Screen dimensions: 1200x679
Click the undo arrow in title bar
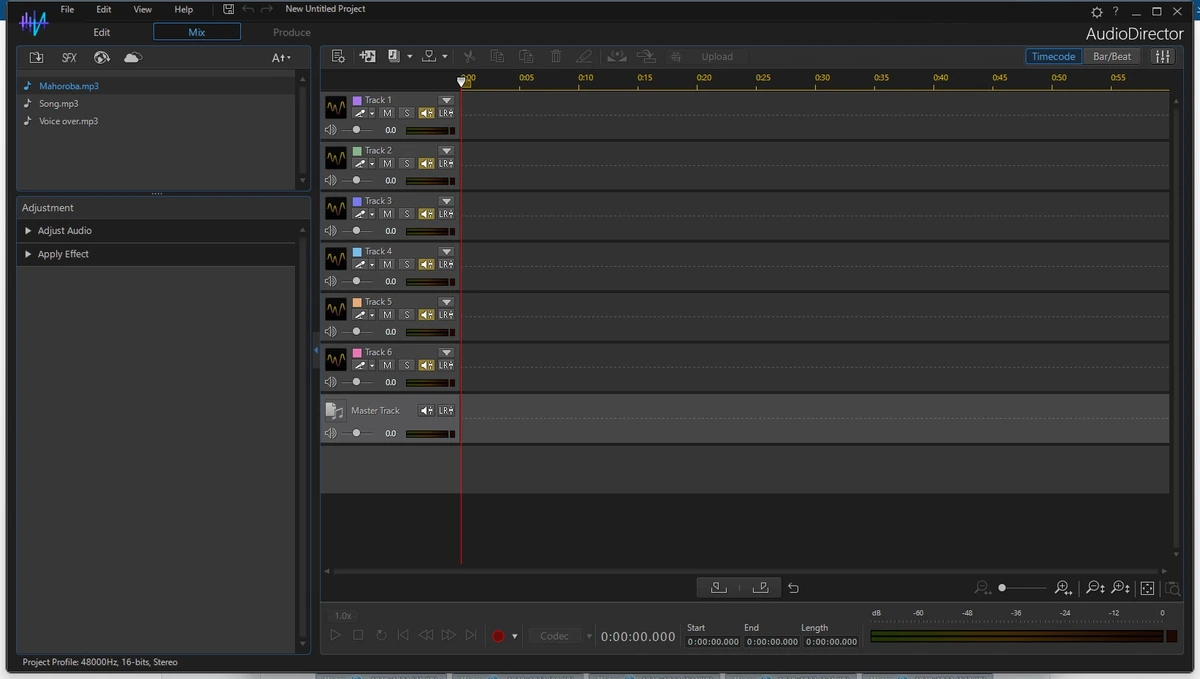point(248,9)
